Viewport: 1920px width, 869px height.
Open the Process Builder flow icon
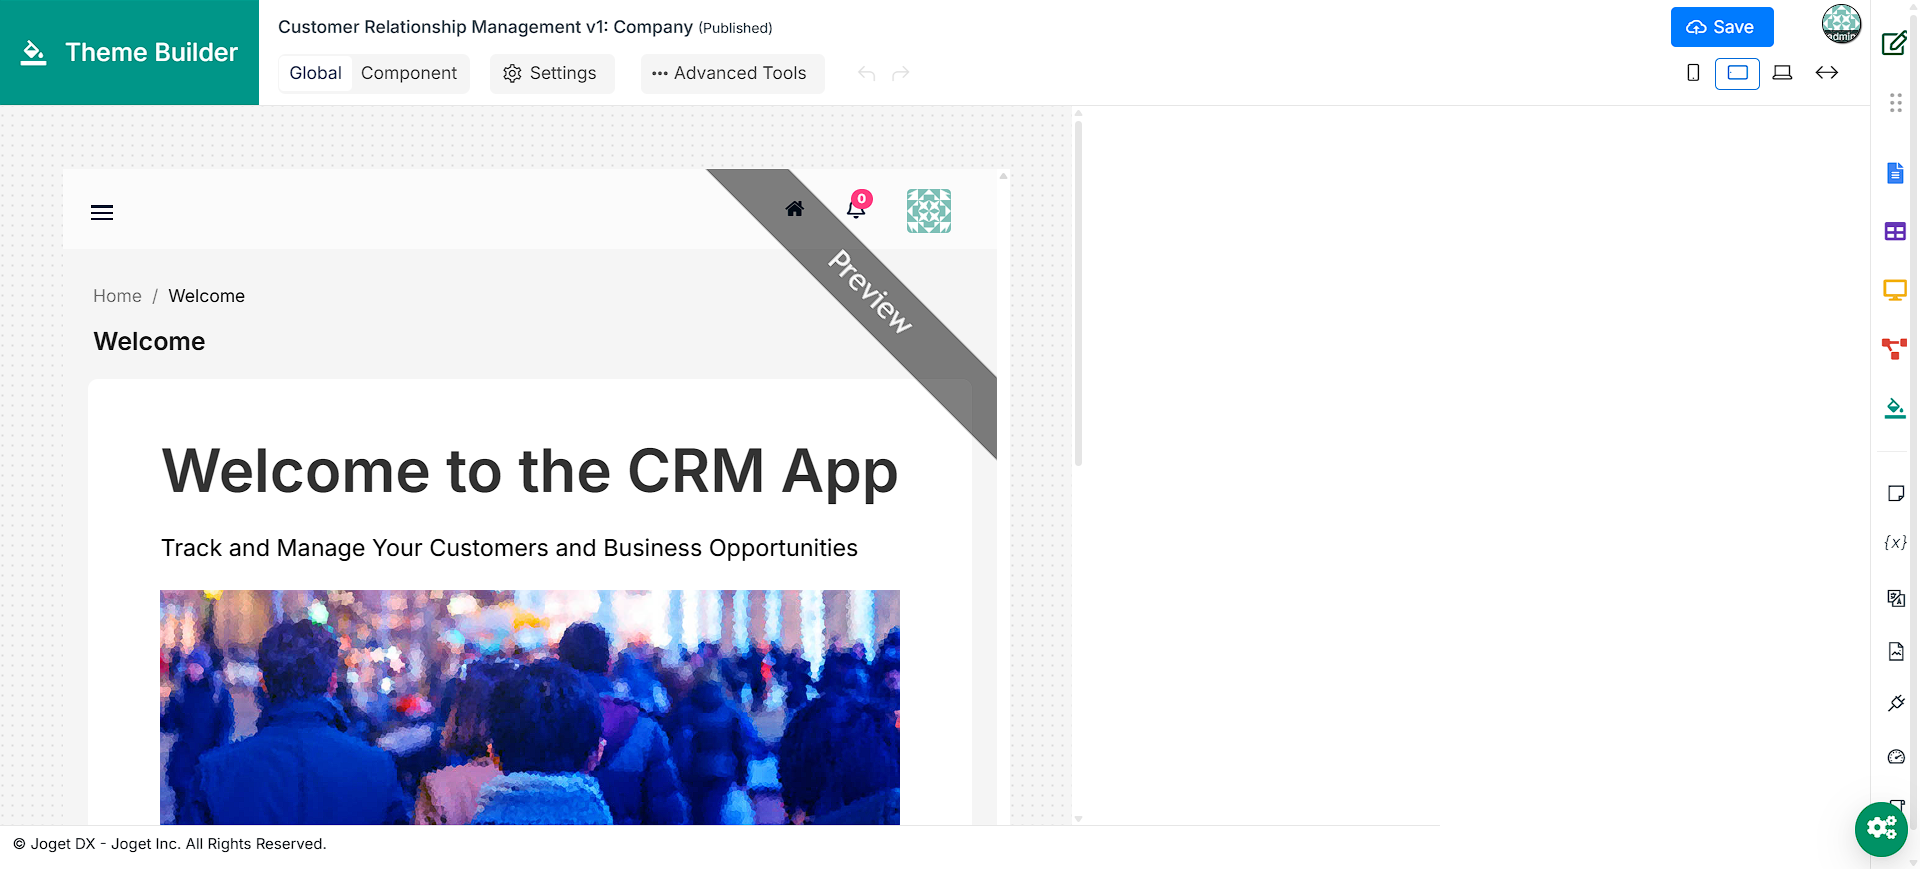tap(1895, 349)
